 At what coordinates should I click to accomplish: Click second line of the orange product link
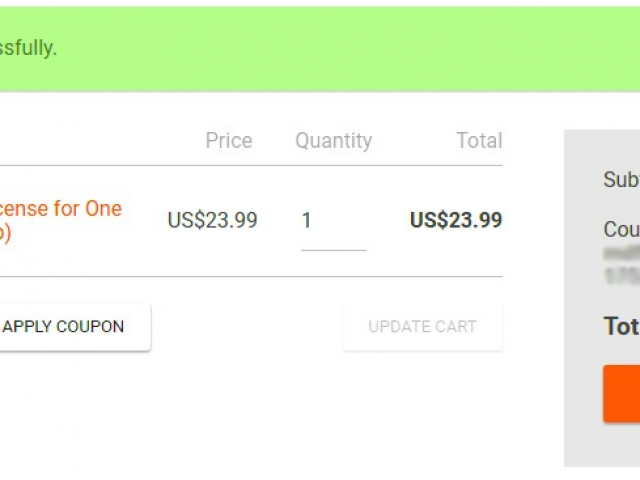pyautogui.click(x=5, y=233)
